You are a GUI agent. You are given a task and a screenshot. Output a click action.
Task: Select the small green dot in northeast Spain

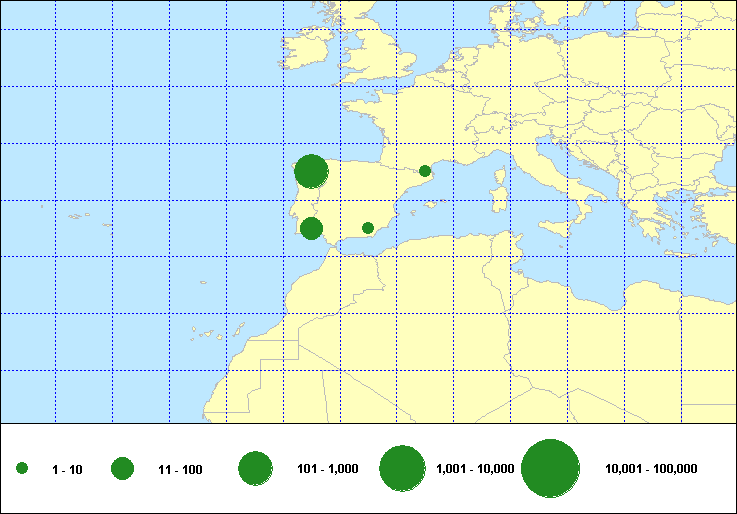tap(425, 171)
